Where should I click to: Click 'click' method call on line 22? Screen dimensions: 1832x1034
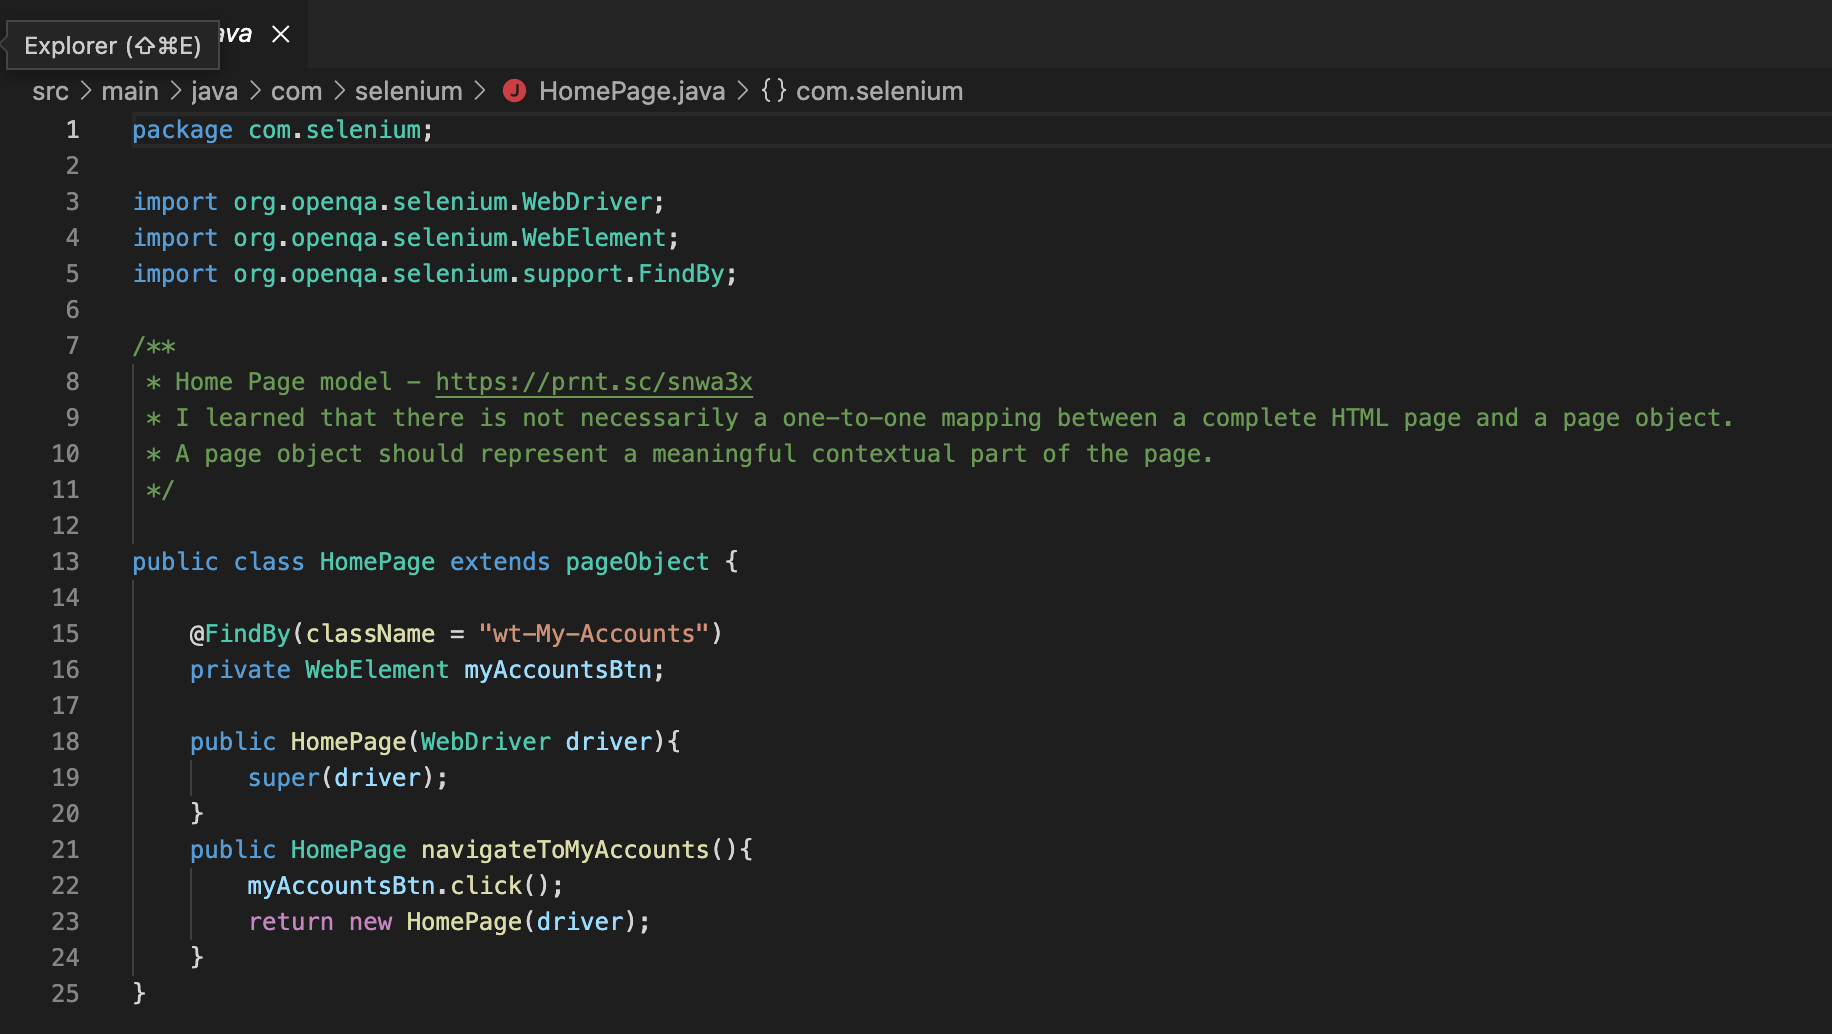[486, 886]
